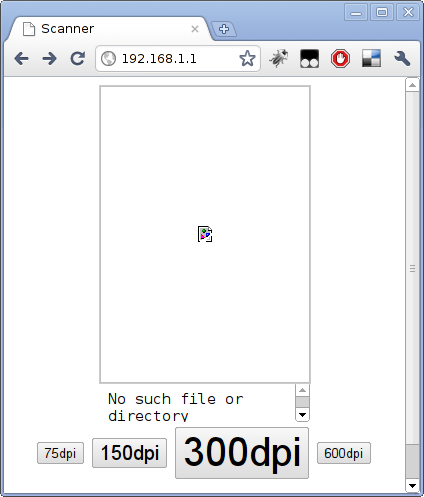Open the bug extension icon
Screen dimensions: 424x497
[x=279, y=59]
